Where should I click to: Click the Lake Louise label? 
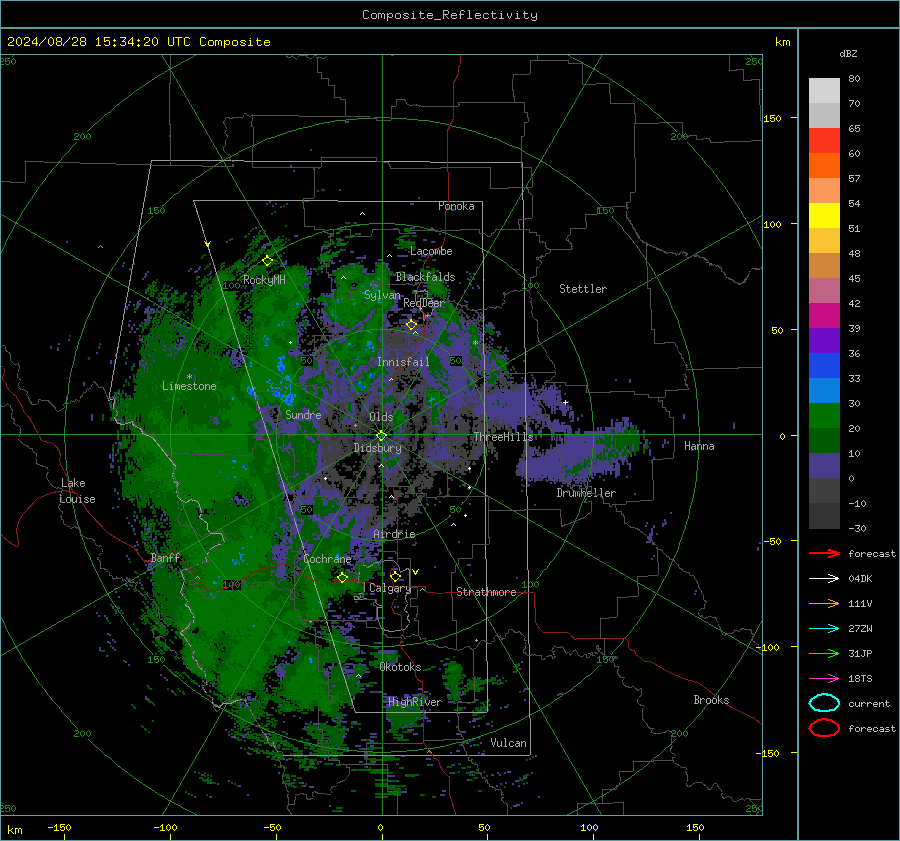point(77,491)
